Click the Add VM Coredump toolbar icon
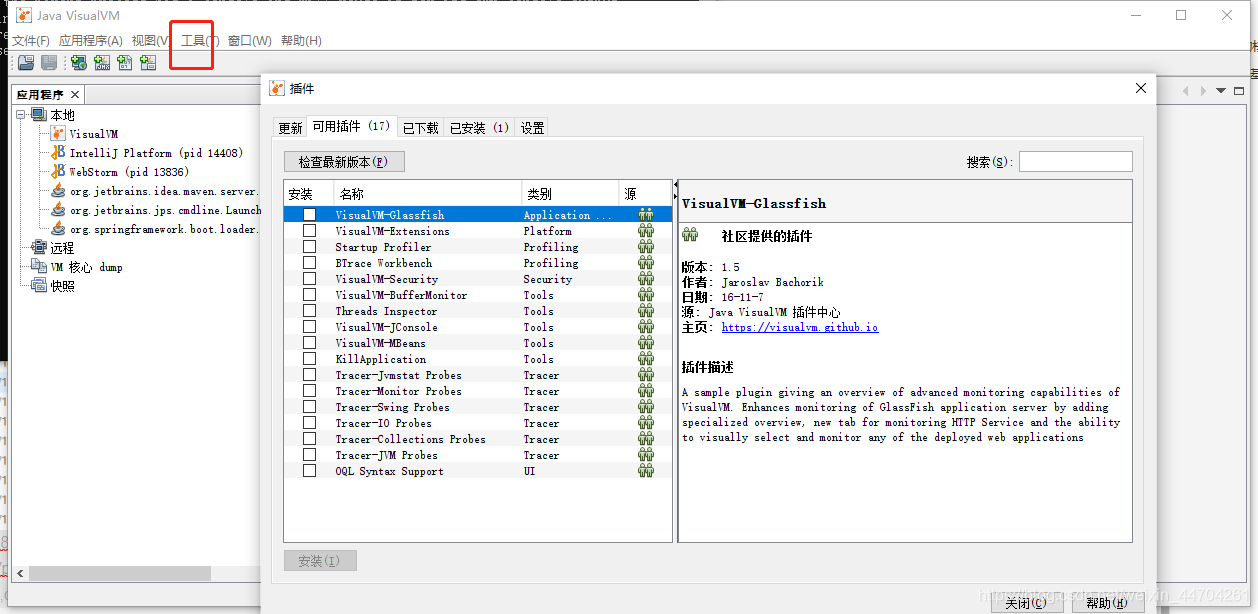Viewport: 1258px width, 614px height. pyautogui.click(x=125, y=63)
